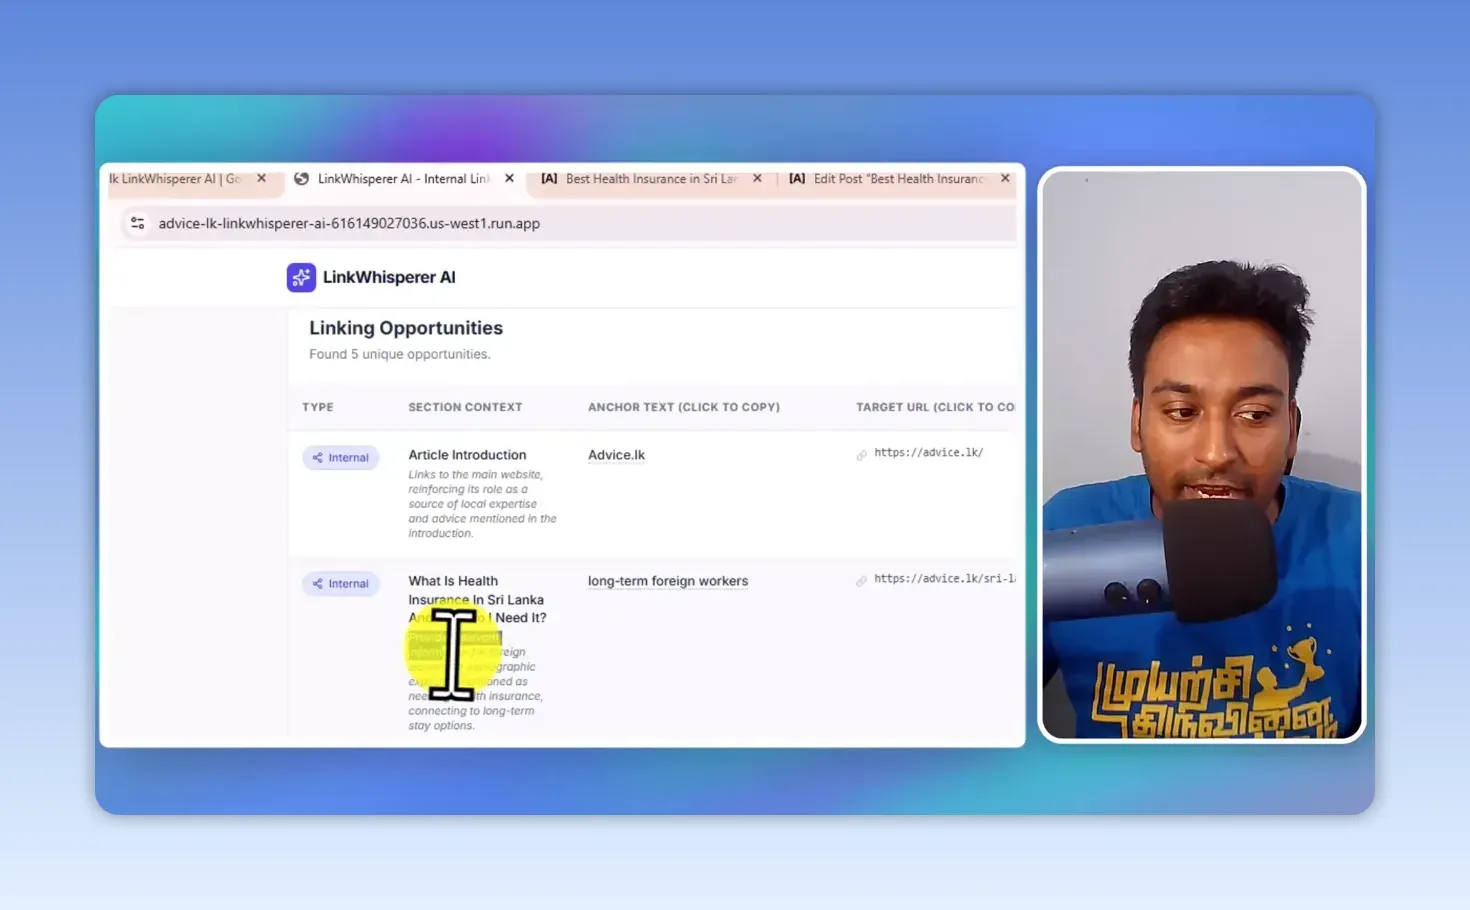Copy the https://advice.lk/ target URL
Image resolution: width=1470 pixels, height=910 pixels.
[x=928, y=453]
